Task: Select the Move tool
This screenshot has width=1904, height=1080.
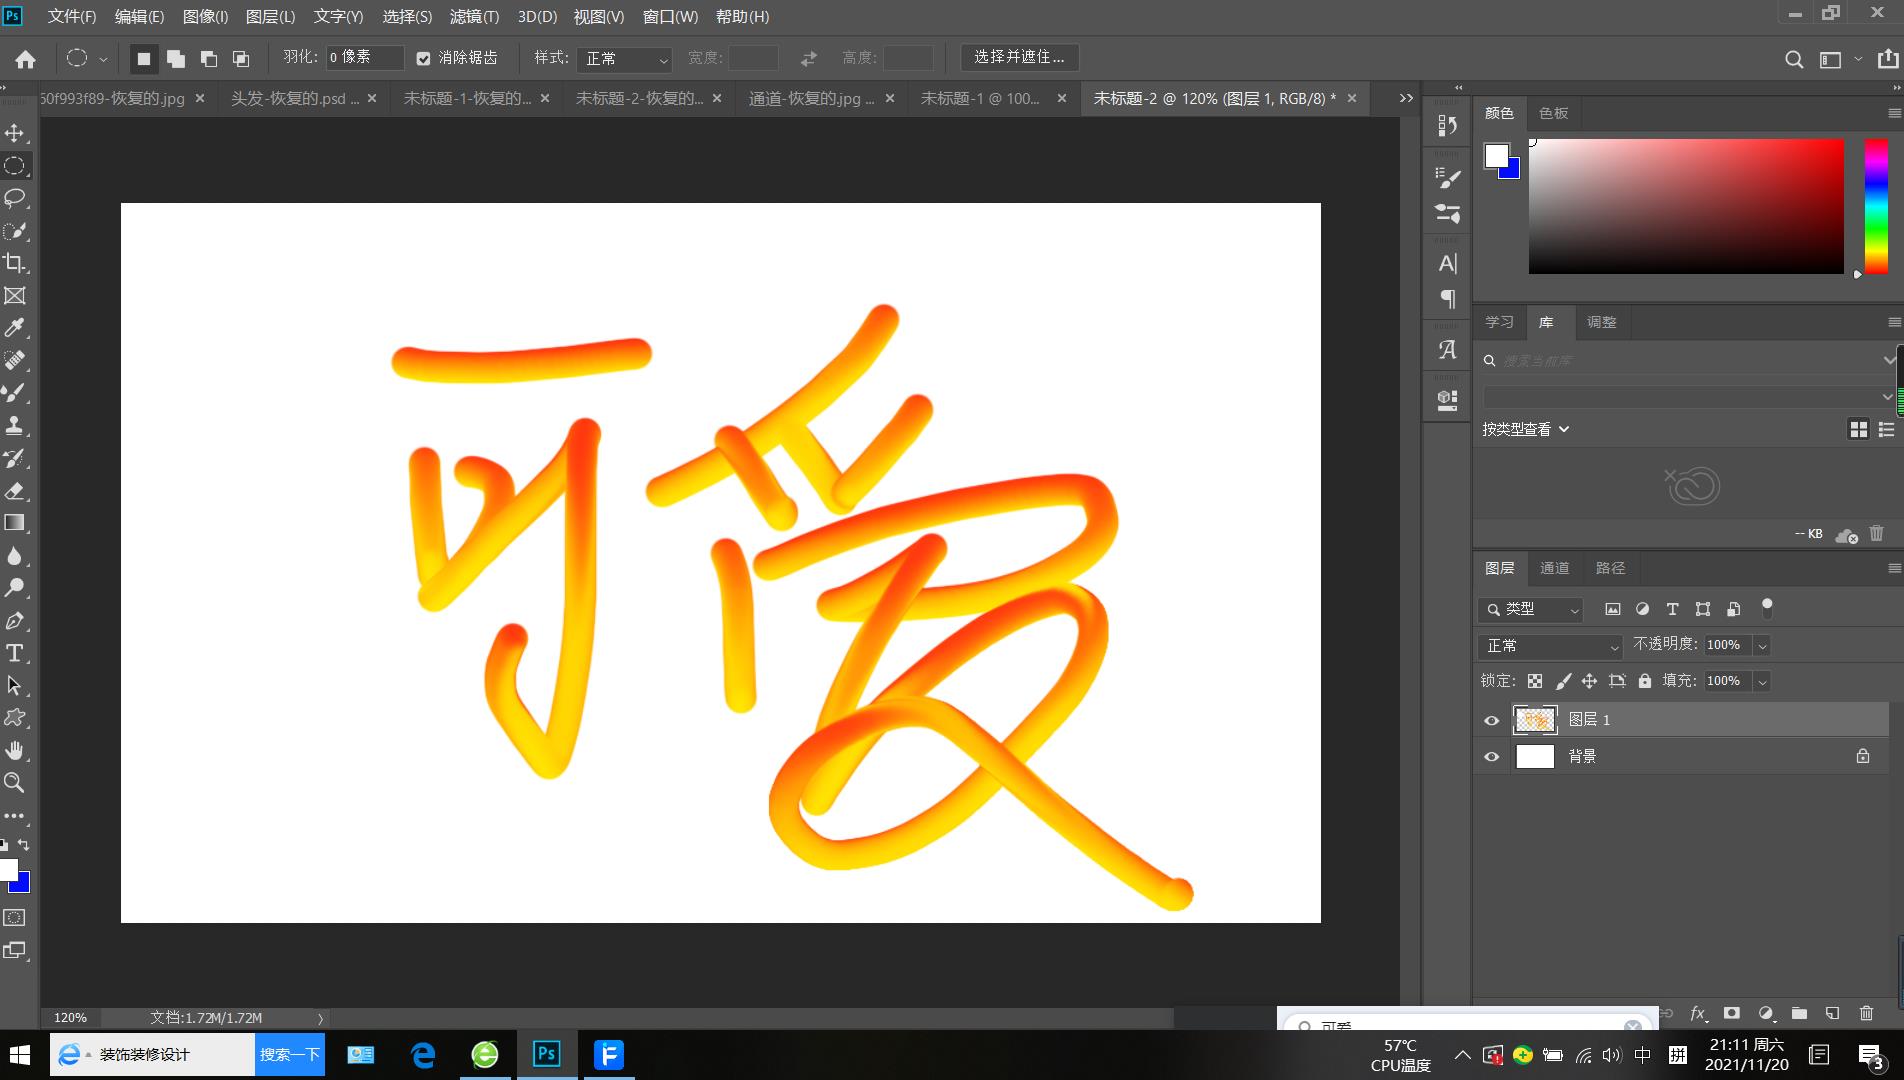Action: point(15,133)
